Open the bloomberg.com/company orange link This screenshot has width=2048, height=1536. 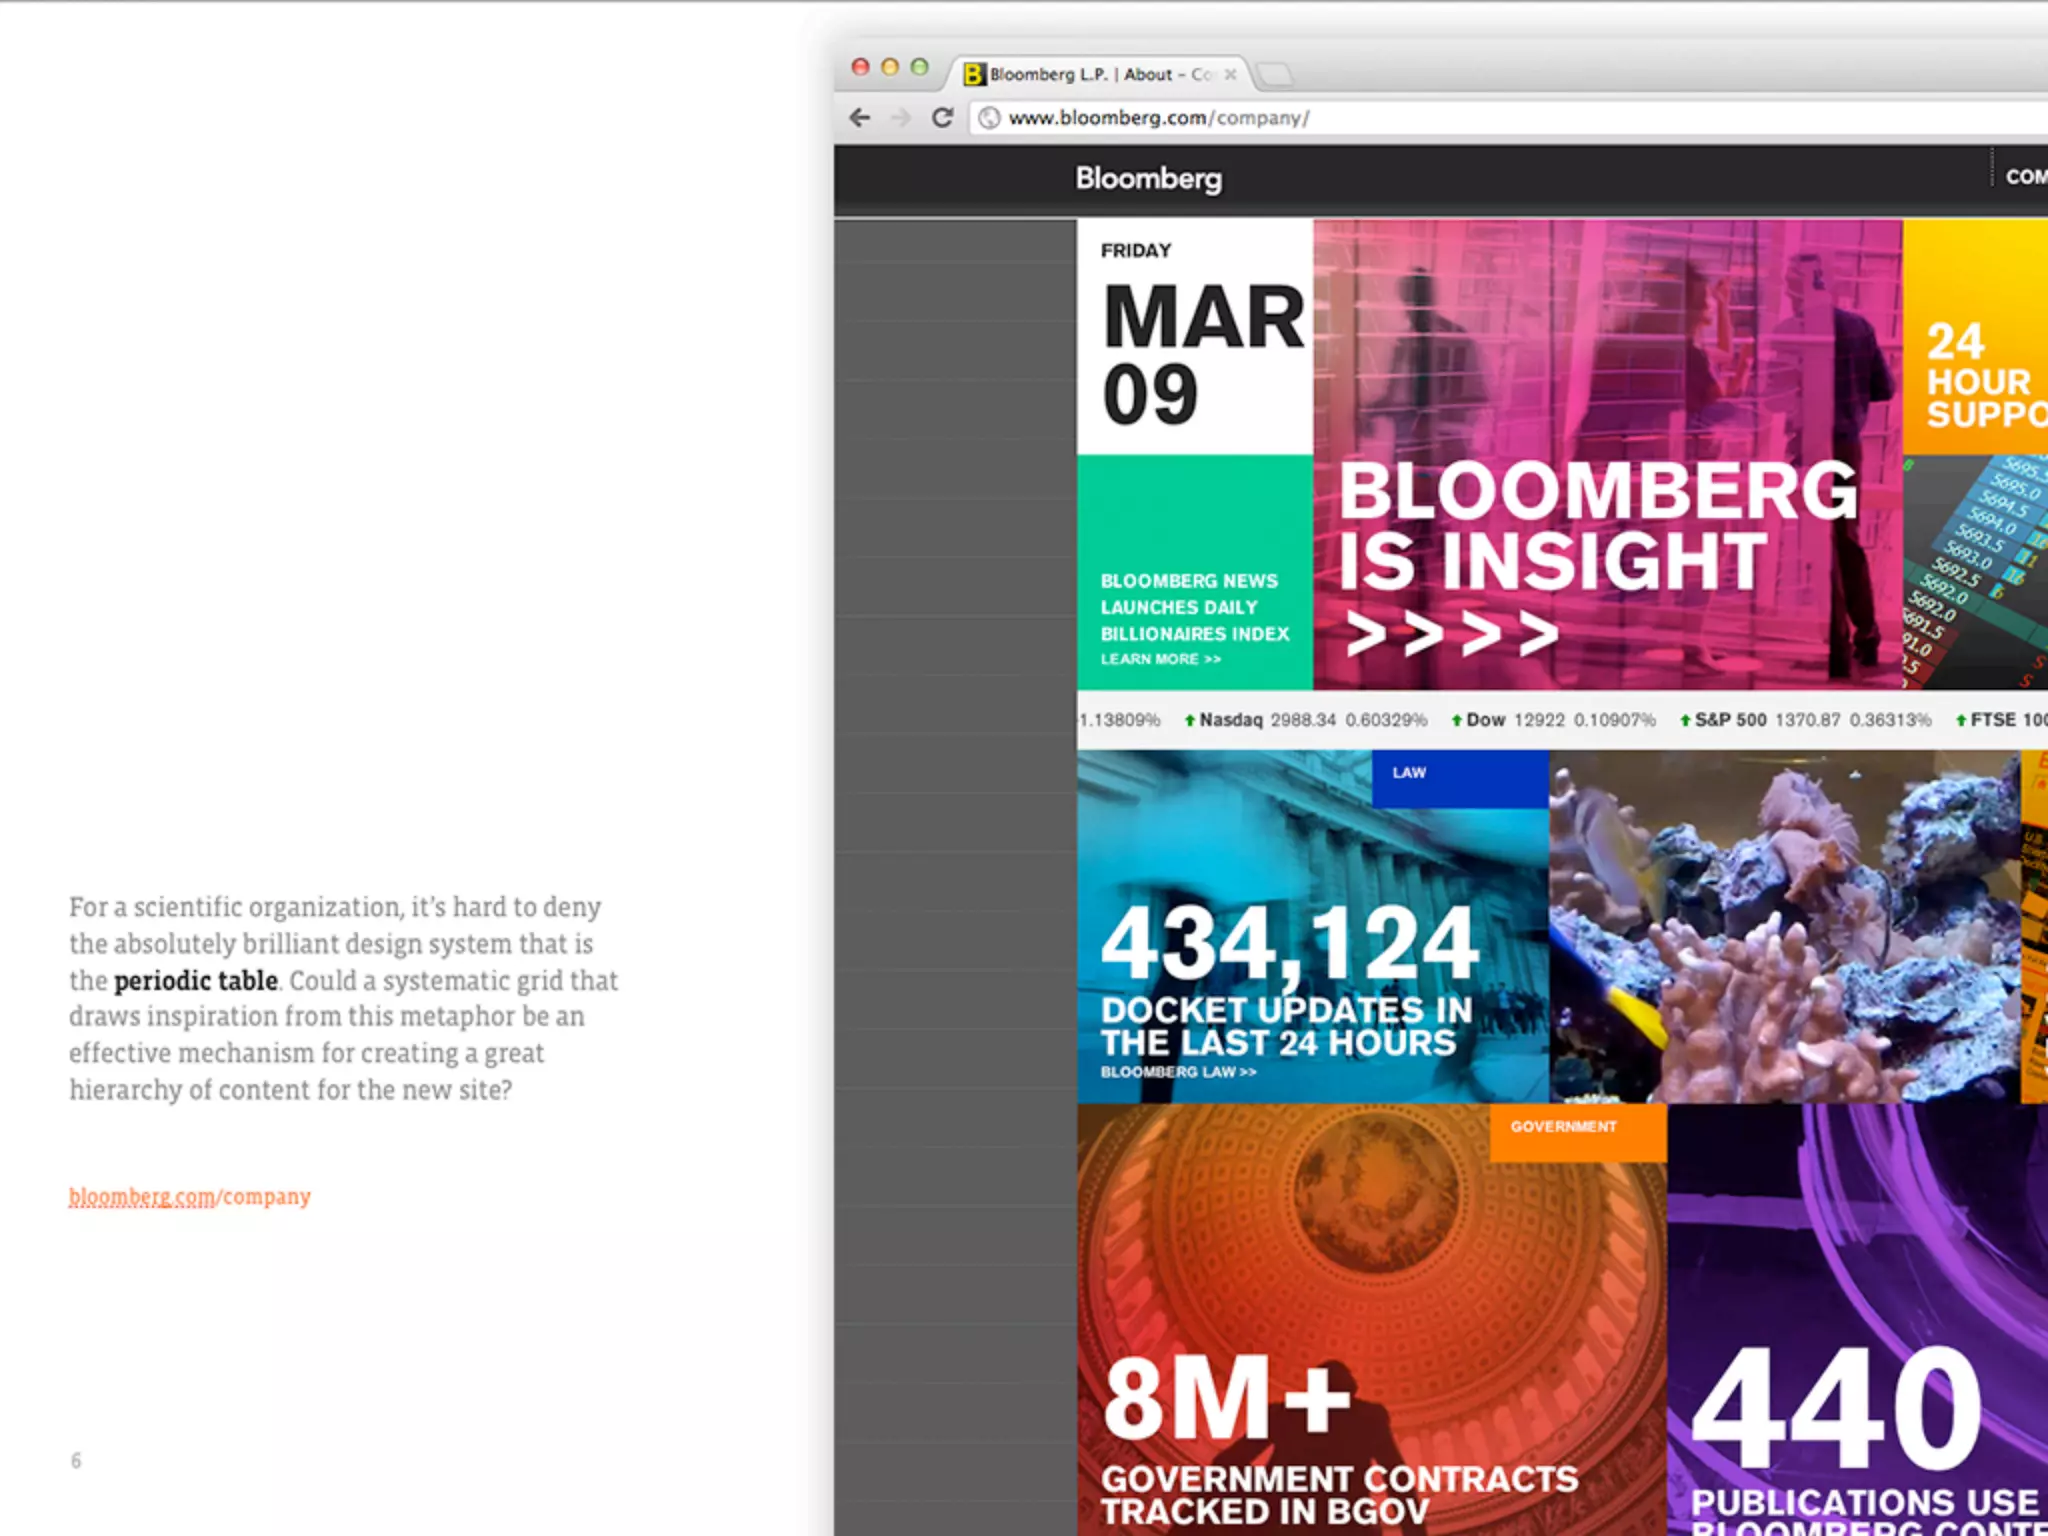point(189,1196)
